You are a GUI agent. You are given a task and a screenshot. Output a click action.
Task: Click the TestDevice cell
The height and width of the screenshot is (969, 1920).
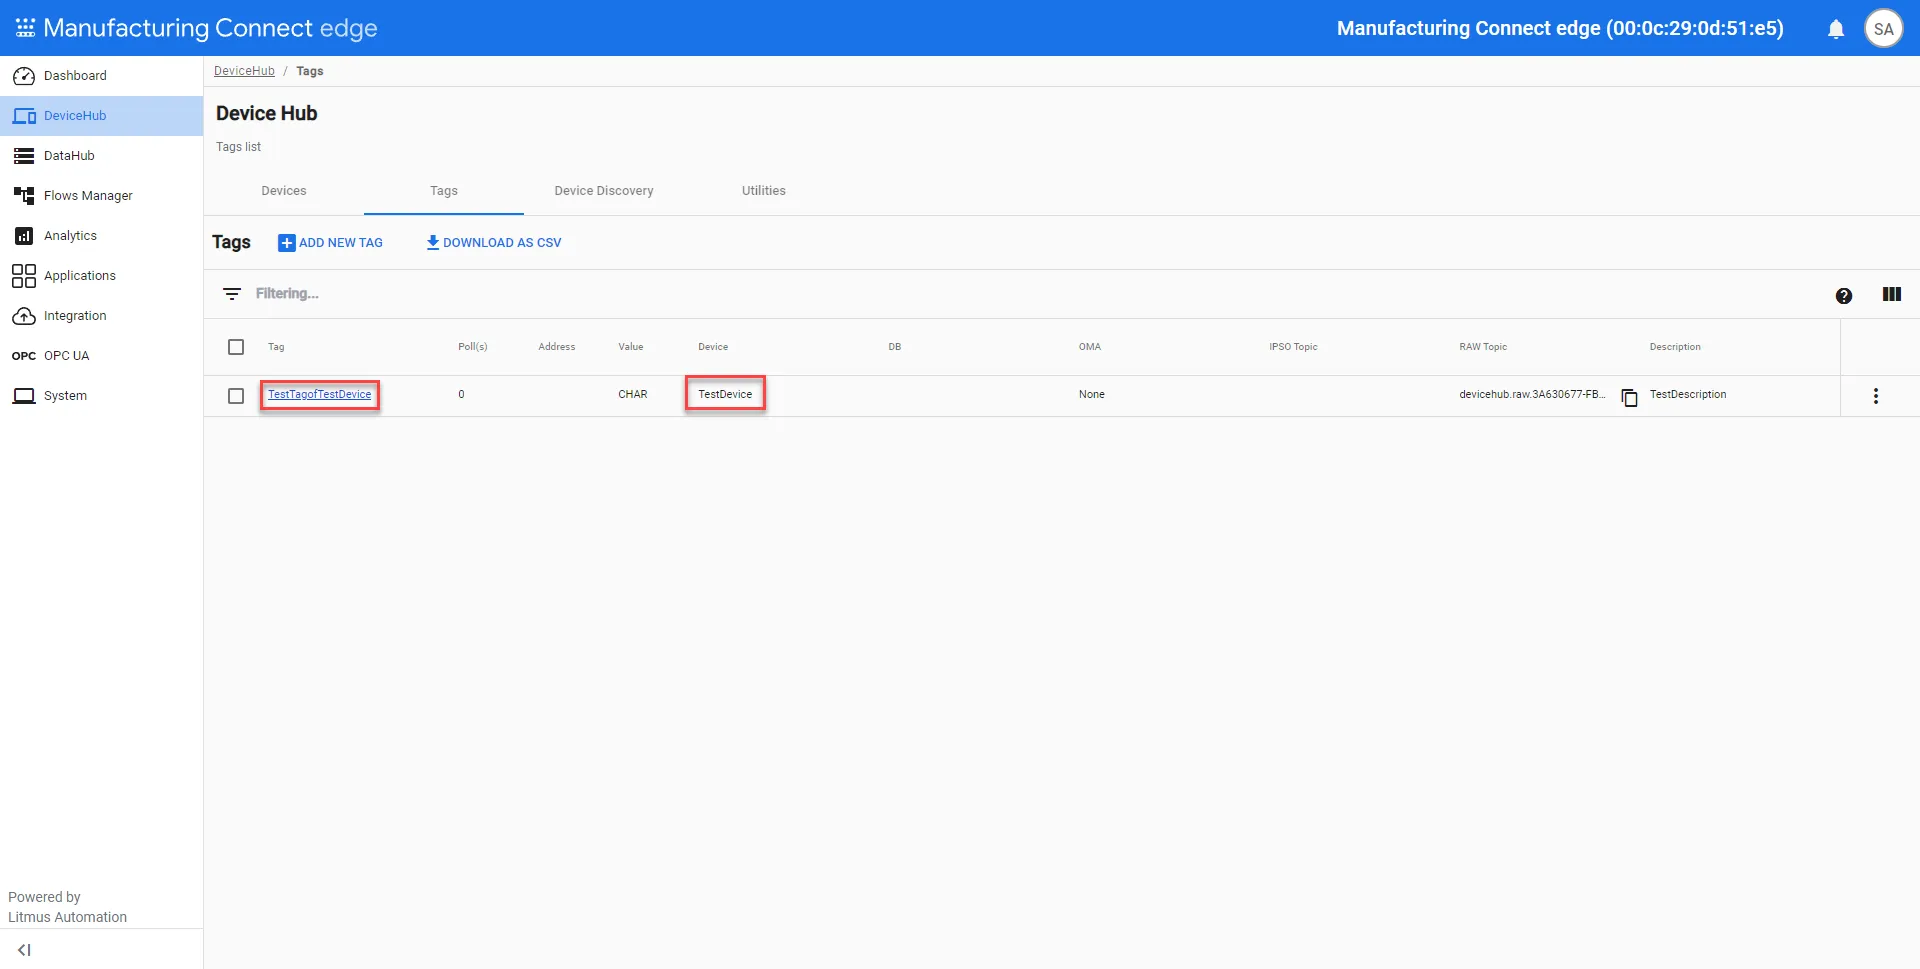[x=725, y=394]
